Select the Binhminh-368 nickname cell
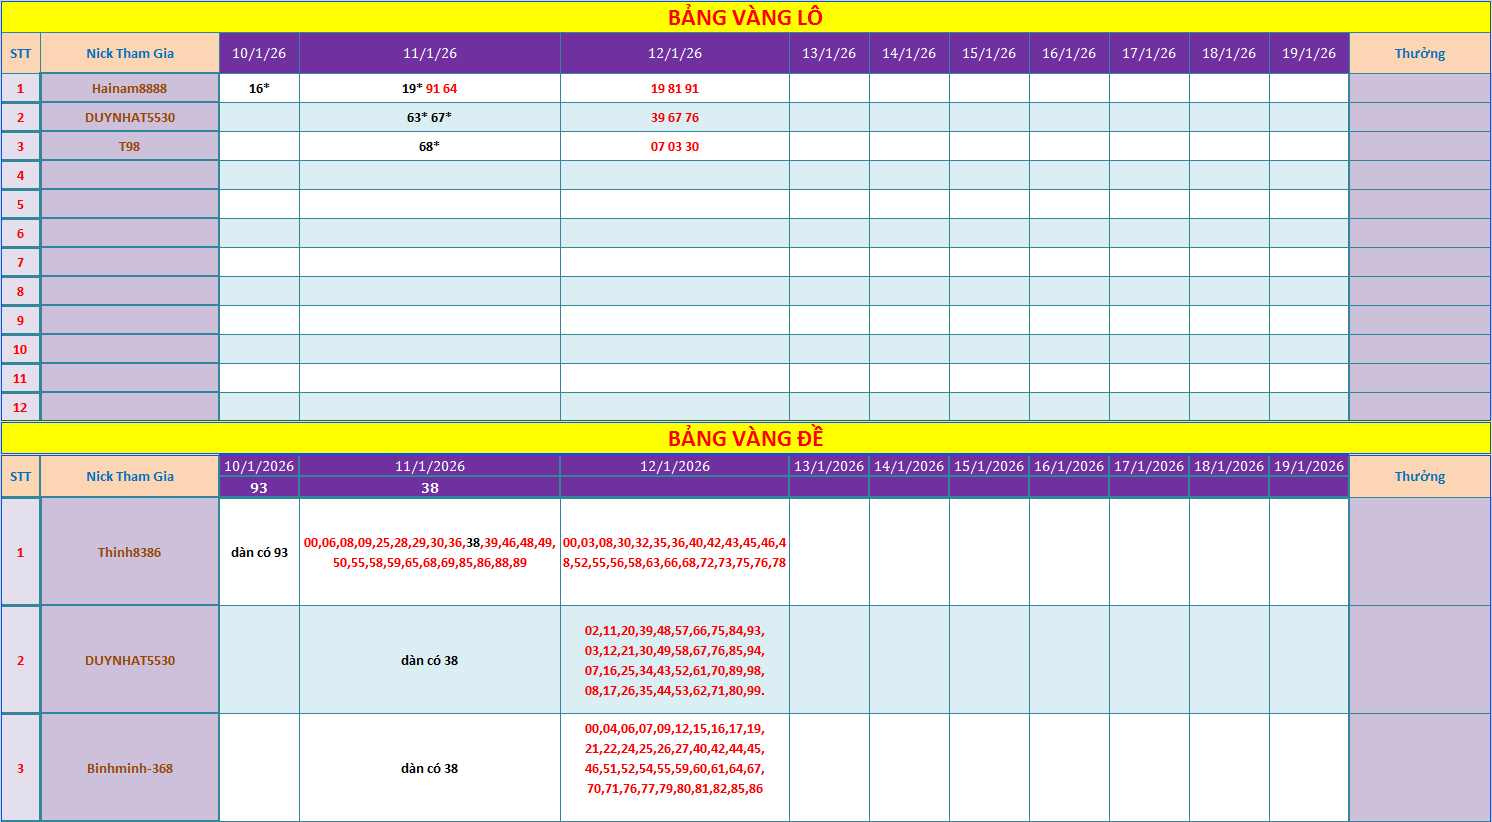This screenshot has height=822, width=1492. [130, 768]
